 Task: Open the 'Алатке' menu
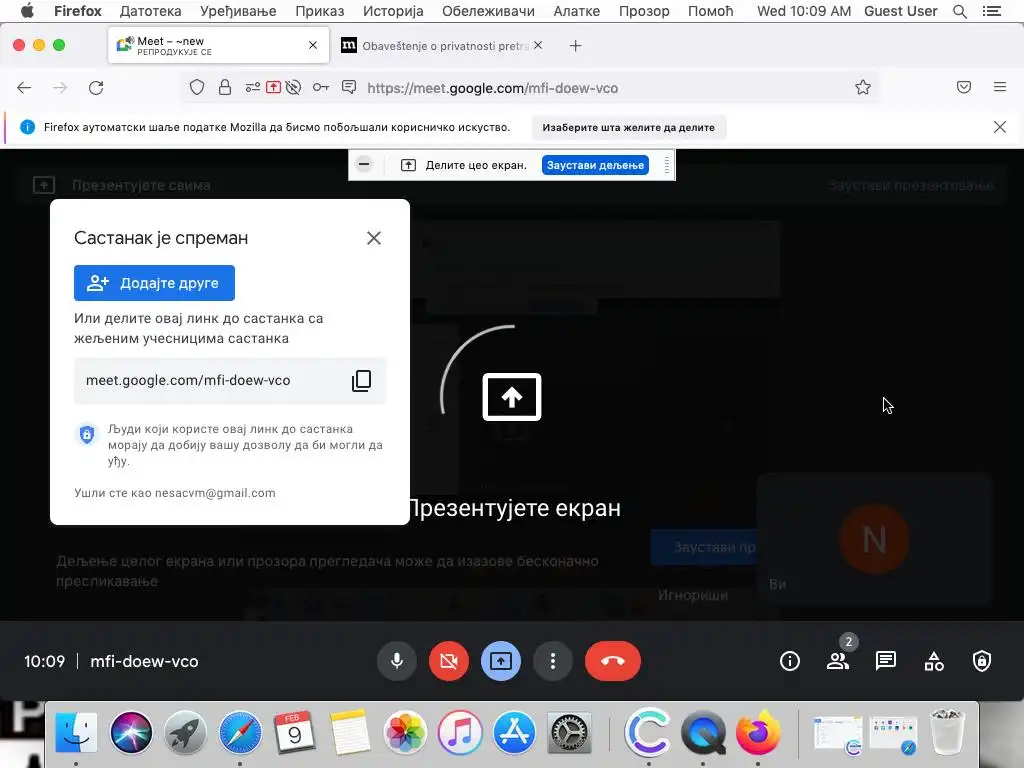(577, 11)
